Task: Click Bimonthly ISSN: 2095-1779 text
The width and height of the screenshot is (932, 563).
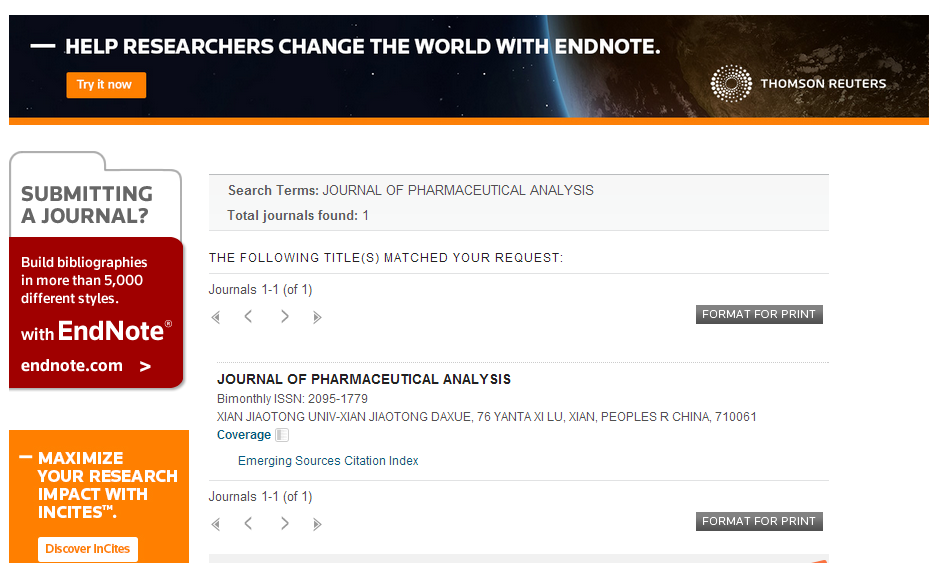Action: click(x=292, y=398)
